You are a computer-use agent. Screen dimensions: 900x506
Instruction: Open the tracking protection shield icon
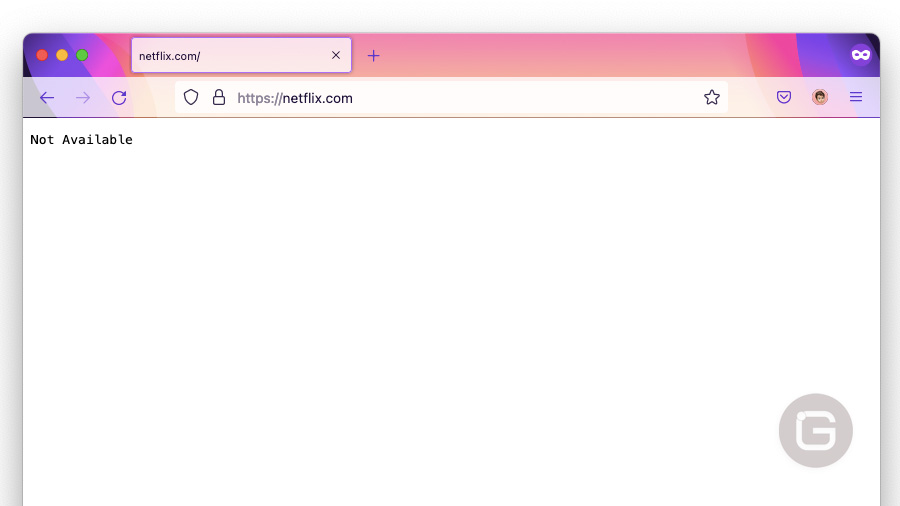click(191, 98)
